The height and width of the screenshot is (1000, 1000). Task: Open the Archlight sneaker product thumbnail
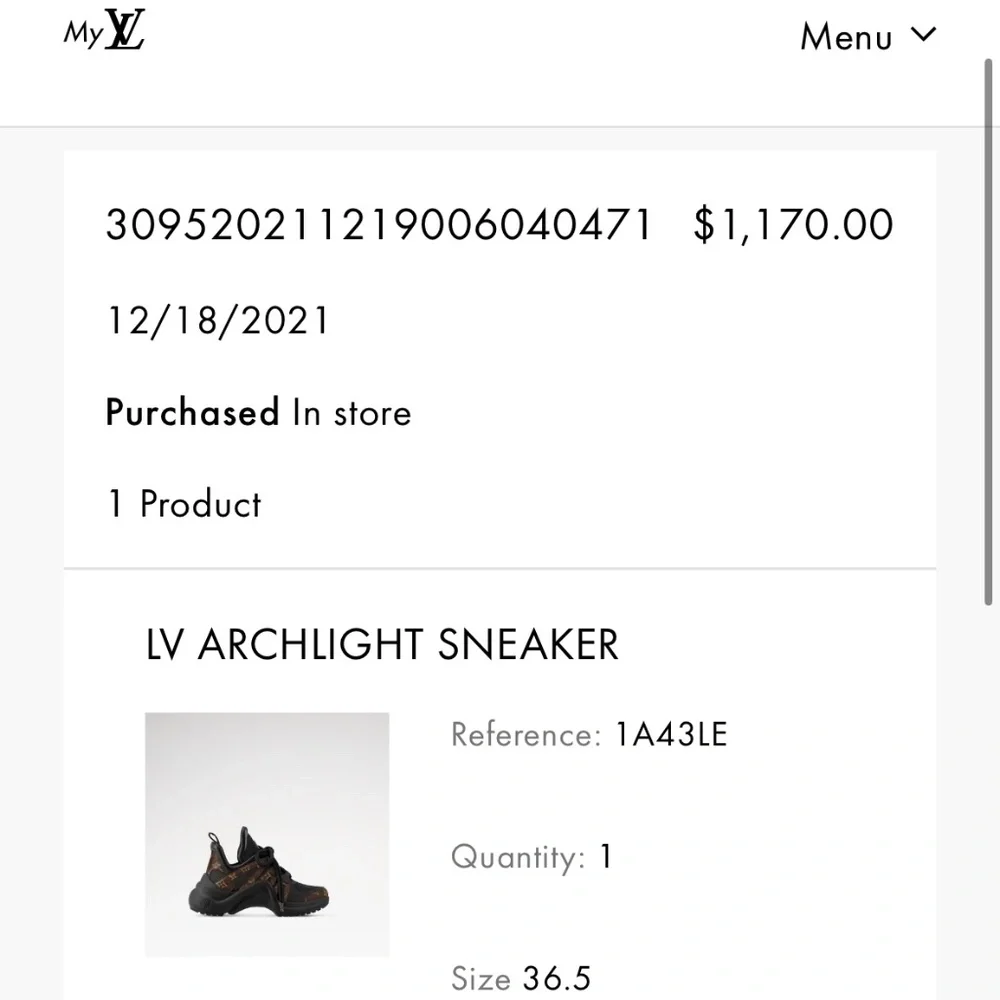[x=267, y=835]
